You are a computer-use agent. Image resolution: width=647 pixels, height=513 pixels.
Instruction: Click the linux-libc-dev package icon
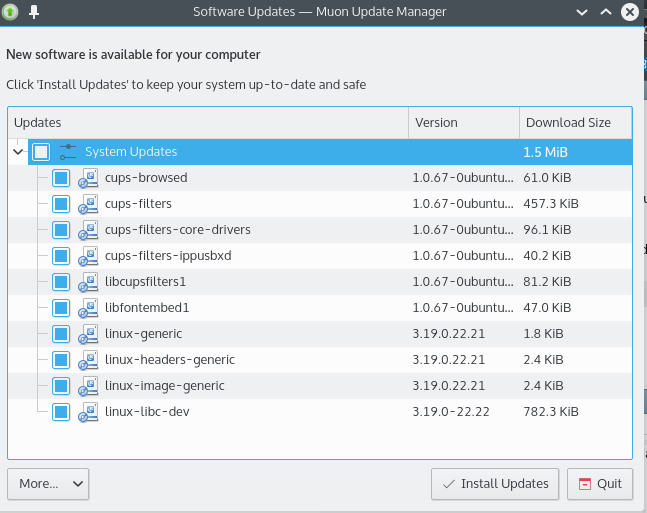pyautogui.click(x=88, y=412)
